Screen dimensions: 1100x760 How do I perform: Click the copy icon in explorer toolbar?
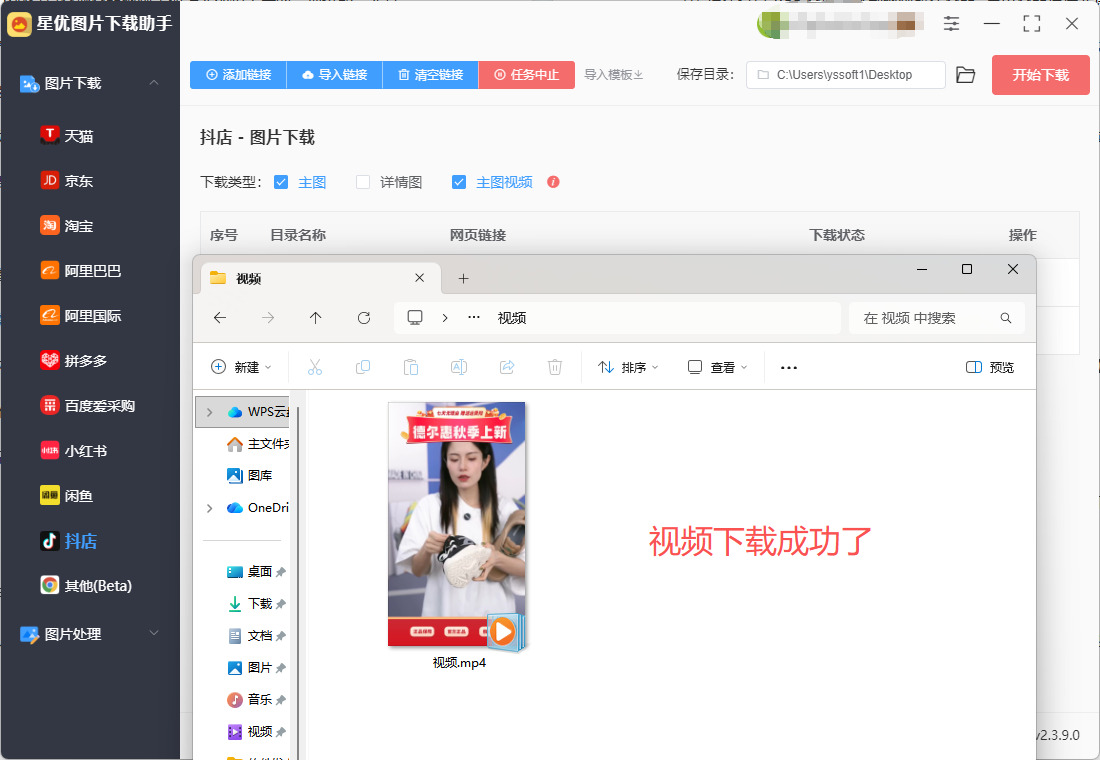363,367
